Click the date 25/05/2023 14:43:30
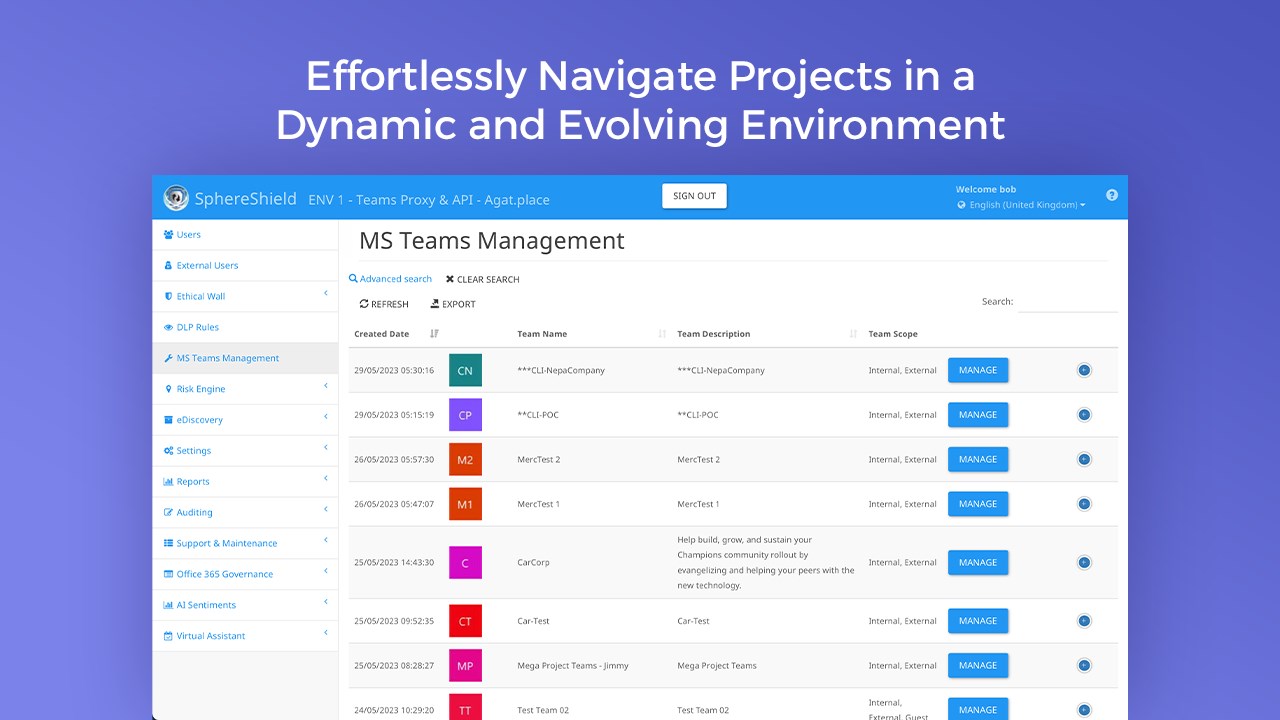Screen dimensions: 1280x720 (x=394, y=562)
